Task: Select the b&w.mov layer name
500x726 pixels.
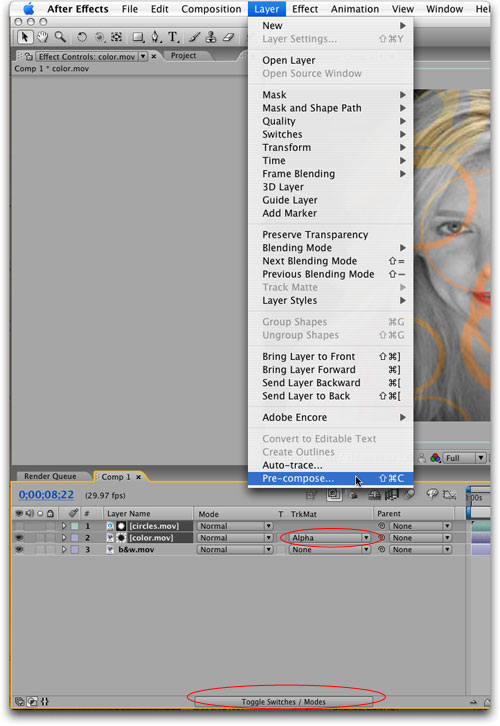Action: coord(136,550)
